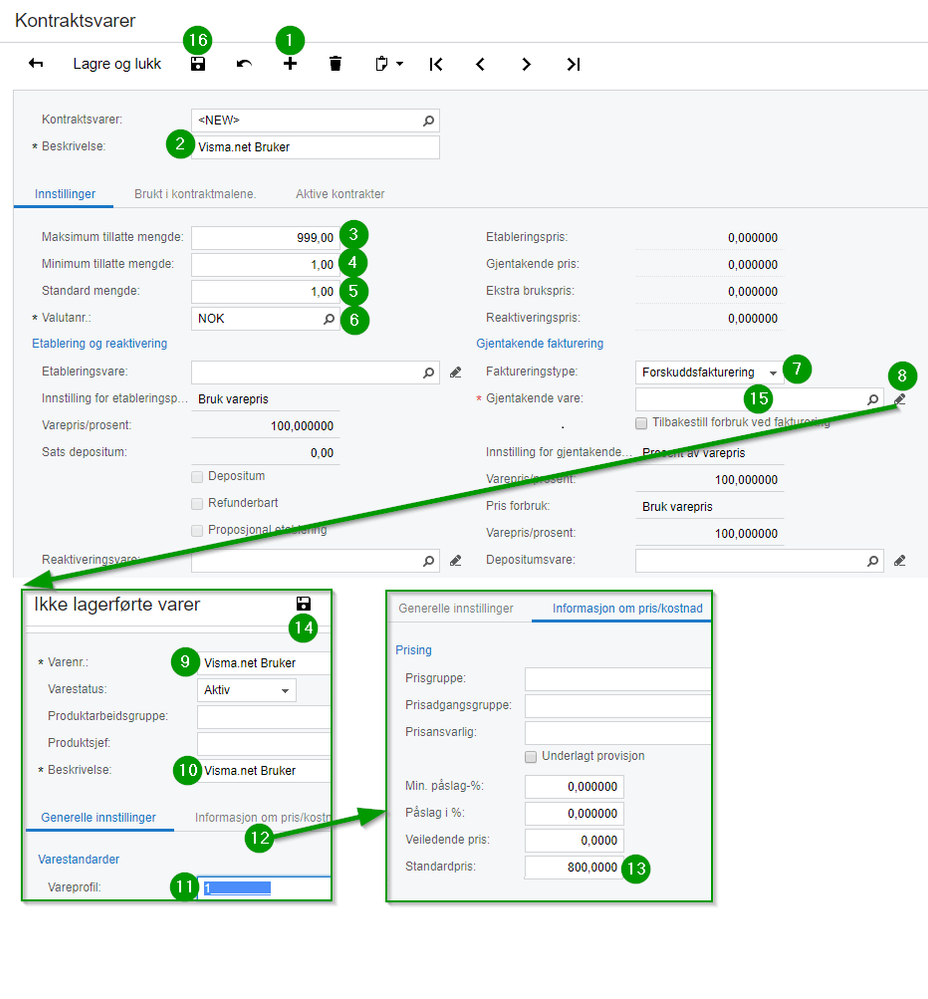Click the Prisgruppe input field
This screenshot has width=928, height=999.
tap(618, 679)
